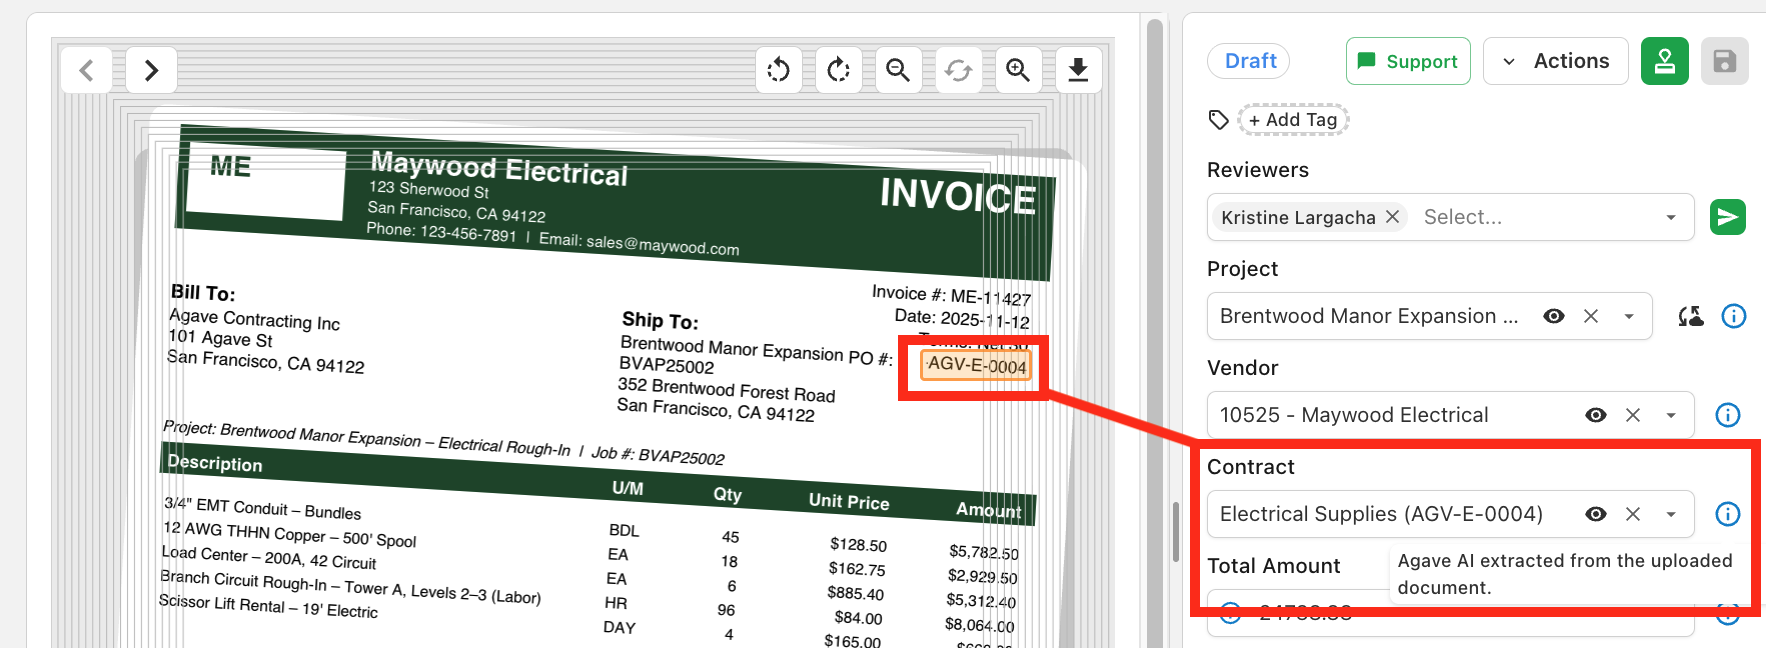The image size is (1766, 648).
Task: Click the Date: 2025-11-12 text
Action: coord(962,319)
